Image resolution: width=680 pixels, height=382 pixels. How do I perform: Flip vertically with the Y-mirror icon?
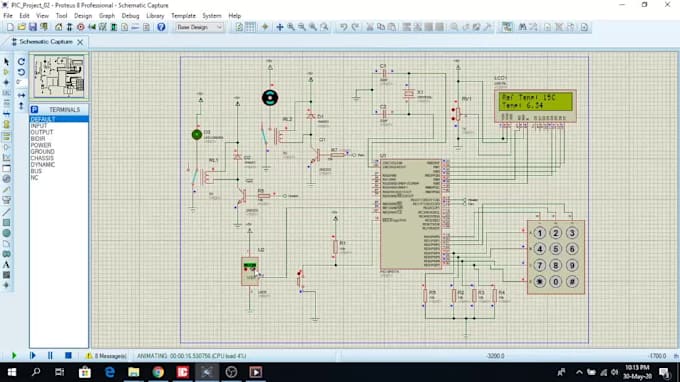[21, 105]
